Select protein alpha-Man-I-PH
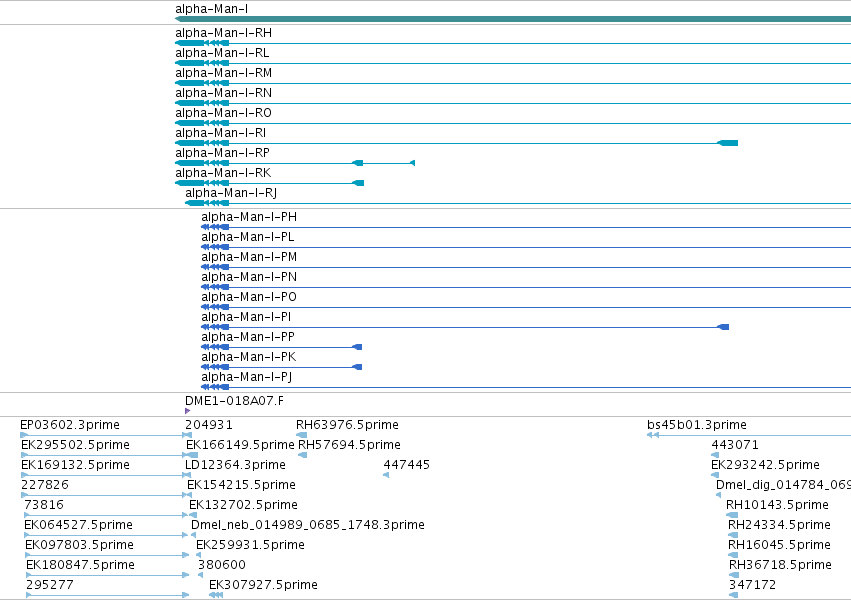 pos(249,218)
